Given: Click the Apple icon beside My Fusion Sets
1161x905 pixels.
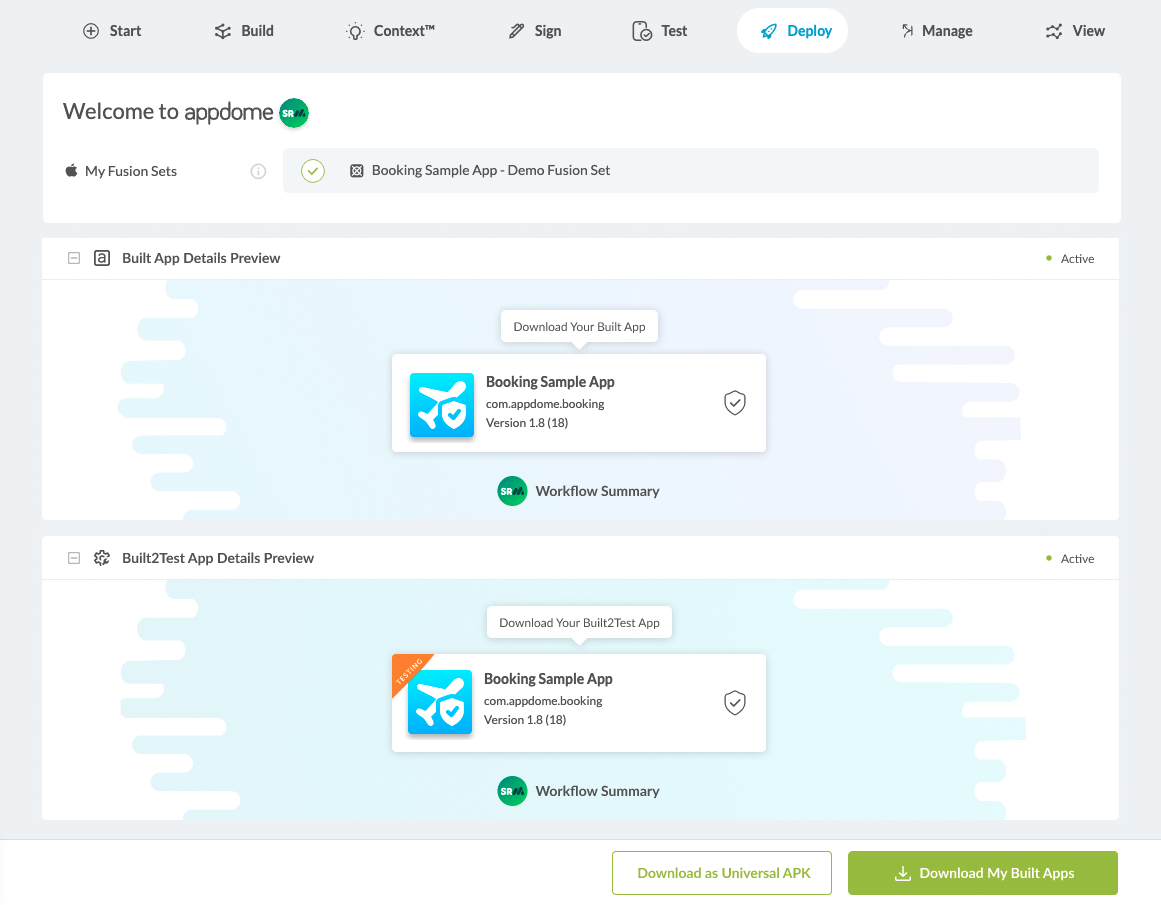Looking at the screenshot, I should point(71,171).
